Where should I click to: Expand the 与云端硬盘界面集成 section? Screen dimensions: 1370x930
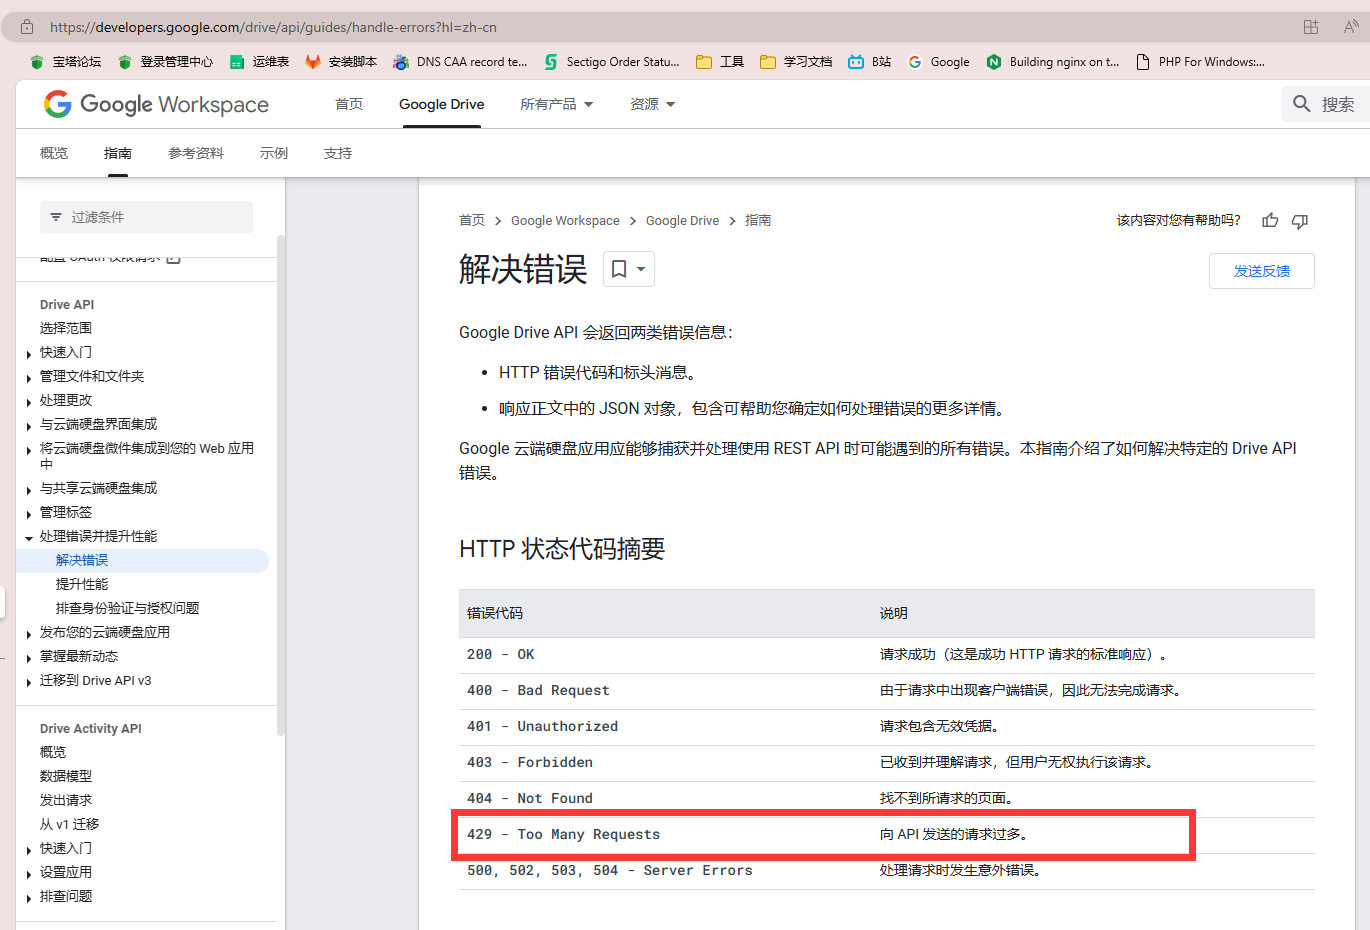coord(29,426)
